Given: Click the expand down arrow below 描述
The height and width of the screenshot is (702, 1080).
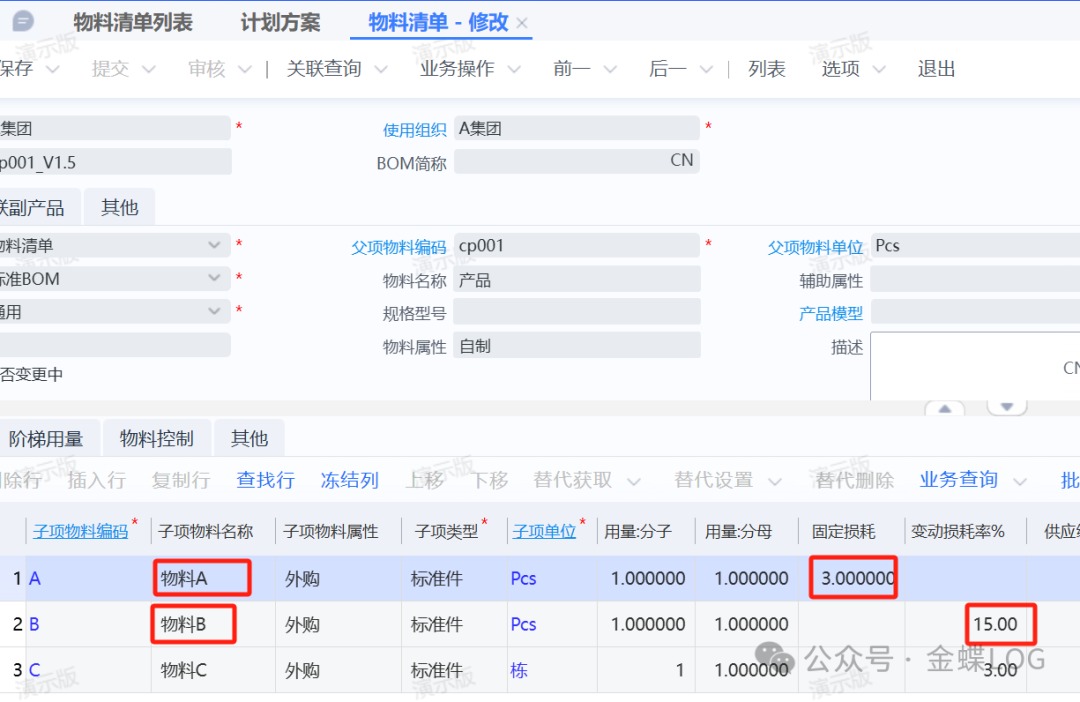Looking at the screenshot, I should pos(1007,406).
